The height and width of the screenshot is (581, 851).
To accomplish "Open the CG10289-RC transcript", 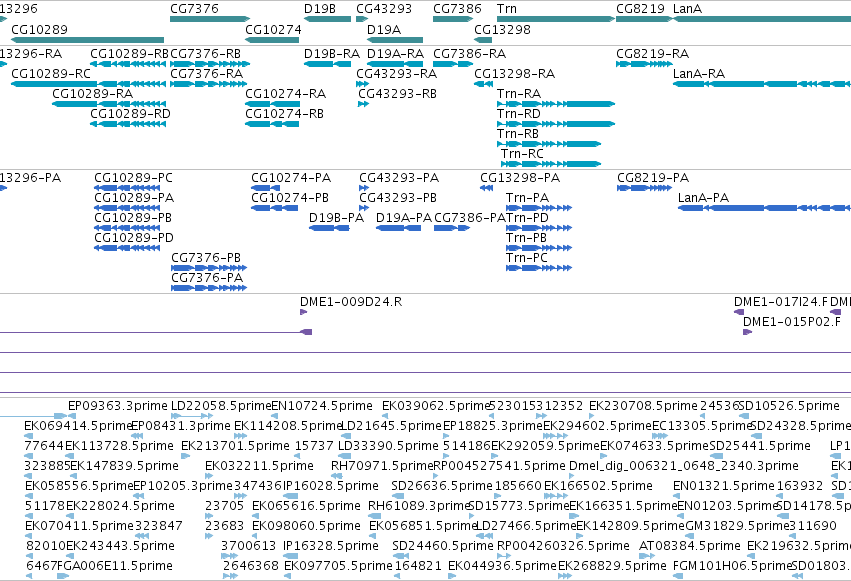I will tap(88, 84).
